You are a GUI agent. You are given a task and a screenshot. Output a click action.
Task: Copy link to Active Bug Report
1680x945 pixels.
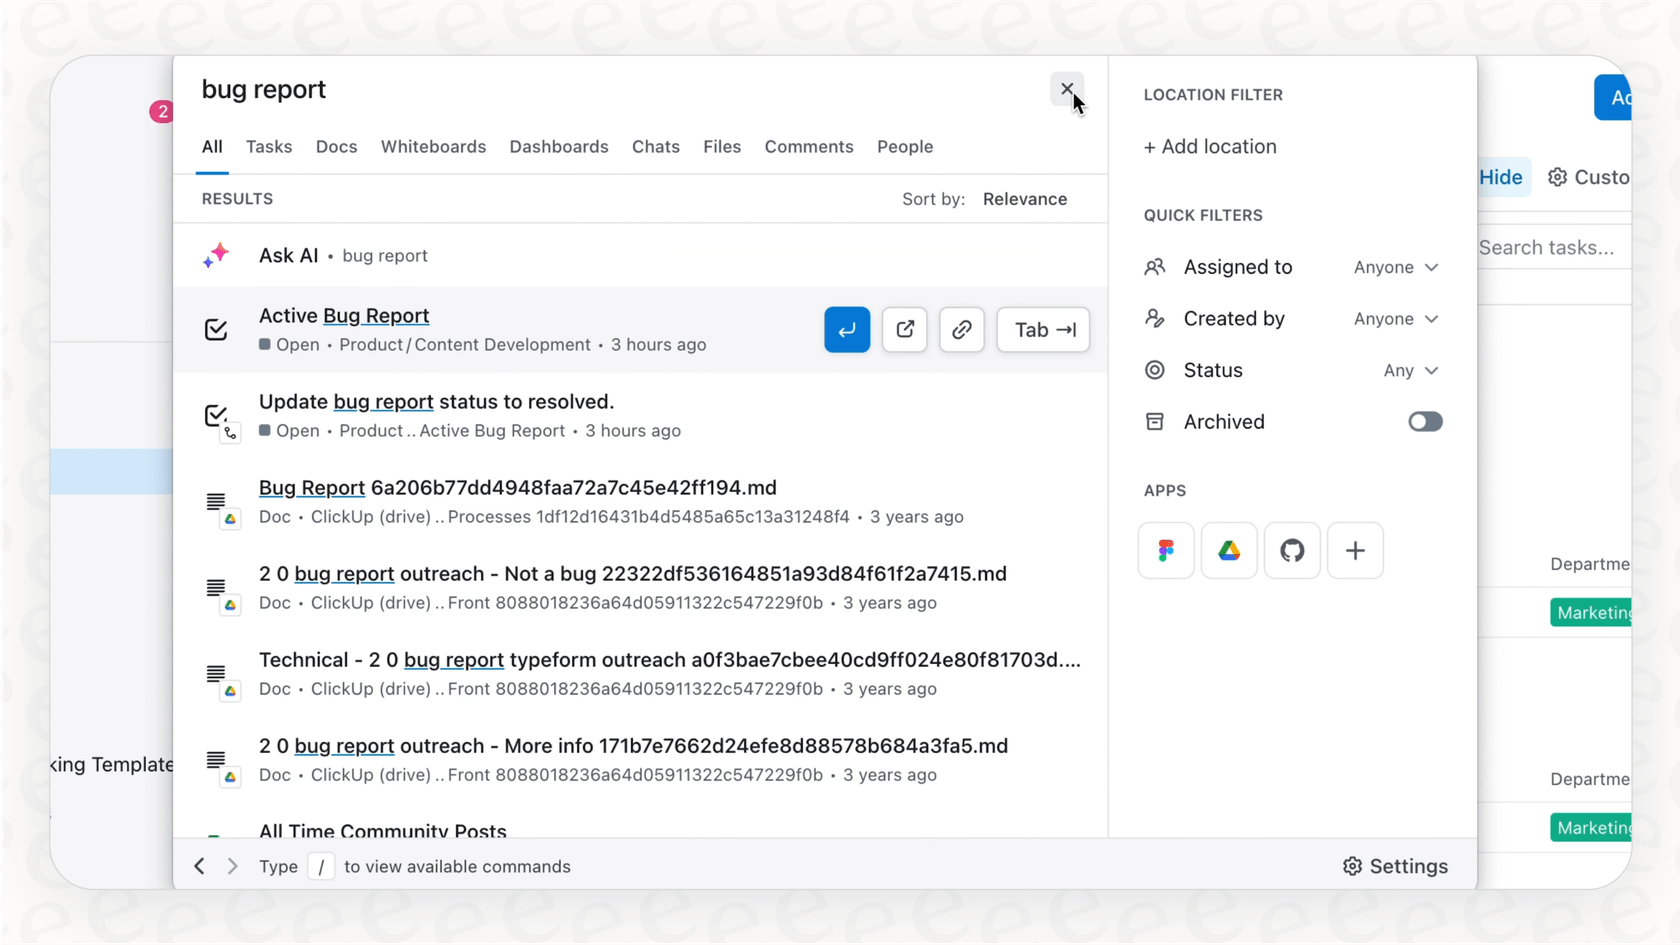point(961,330)
